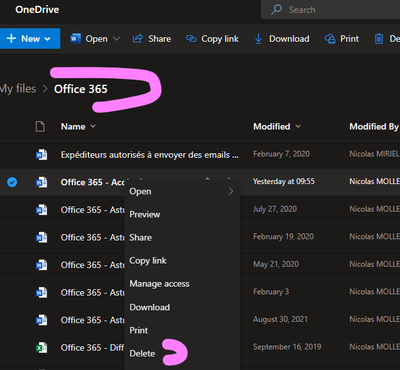
Task: Click the Download toolbar button label
Action: tap(289, 39)
